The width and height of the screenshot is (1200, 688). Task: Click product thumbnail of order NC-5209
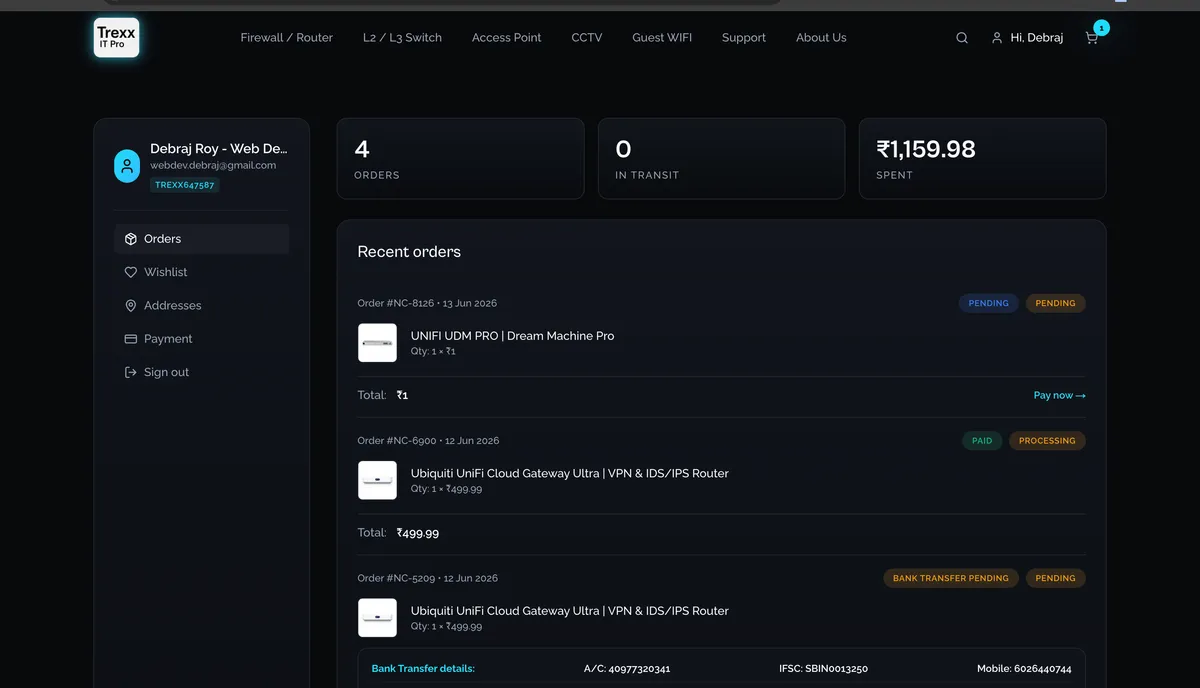click(x=378, y=618)
